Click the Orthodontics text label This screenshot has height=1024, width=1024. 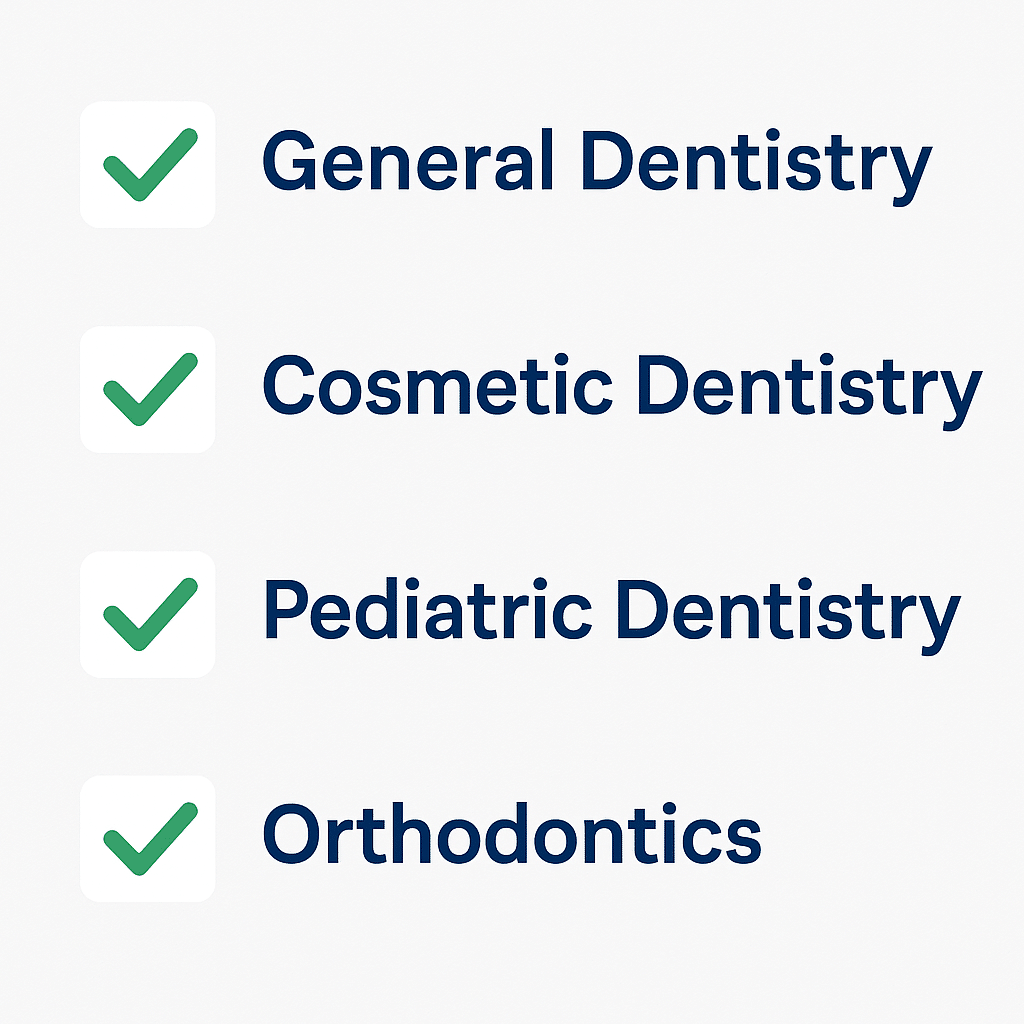click(x=511, y=836)
